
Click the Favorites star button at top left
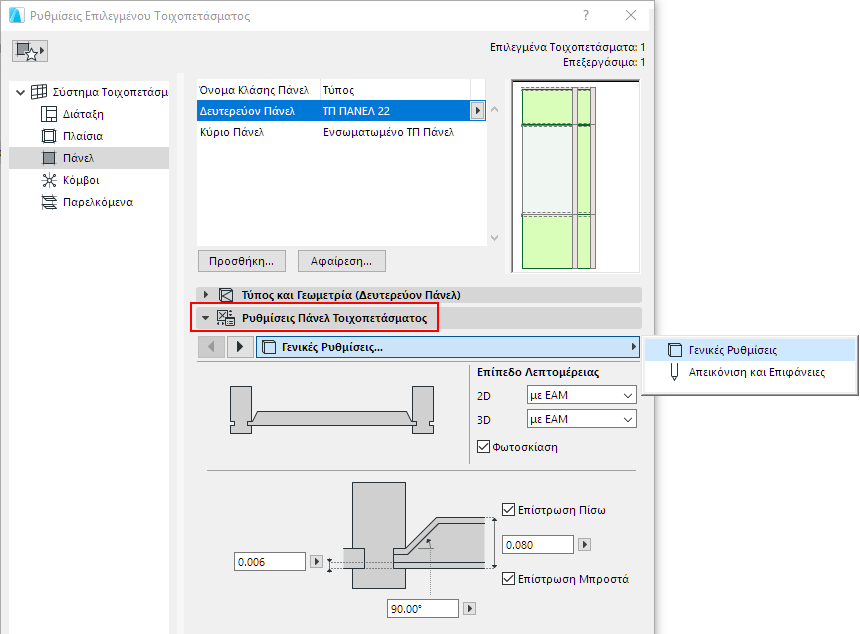coord(30,48)
